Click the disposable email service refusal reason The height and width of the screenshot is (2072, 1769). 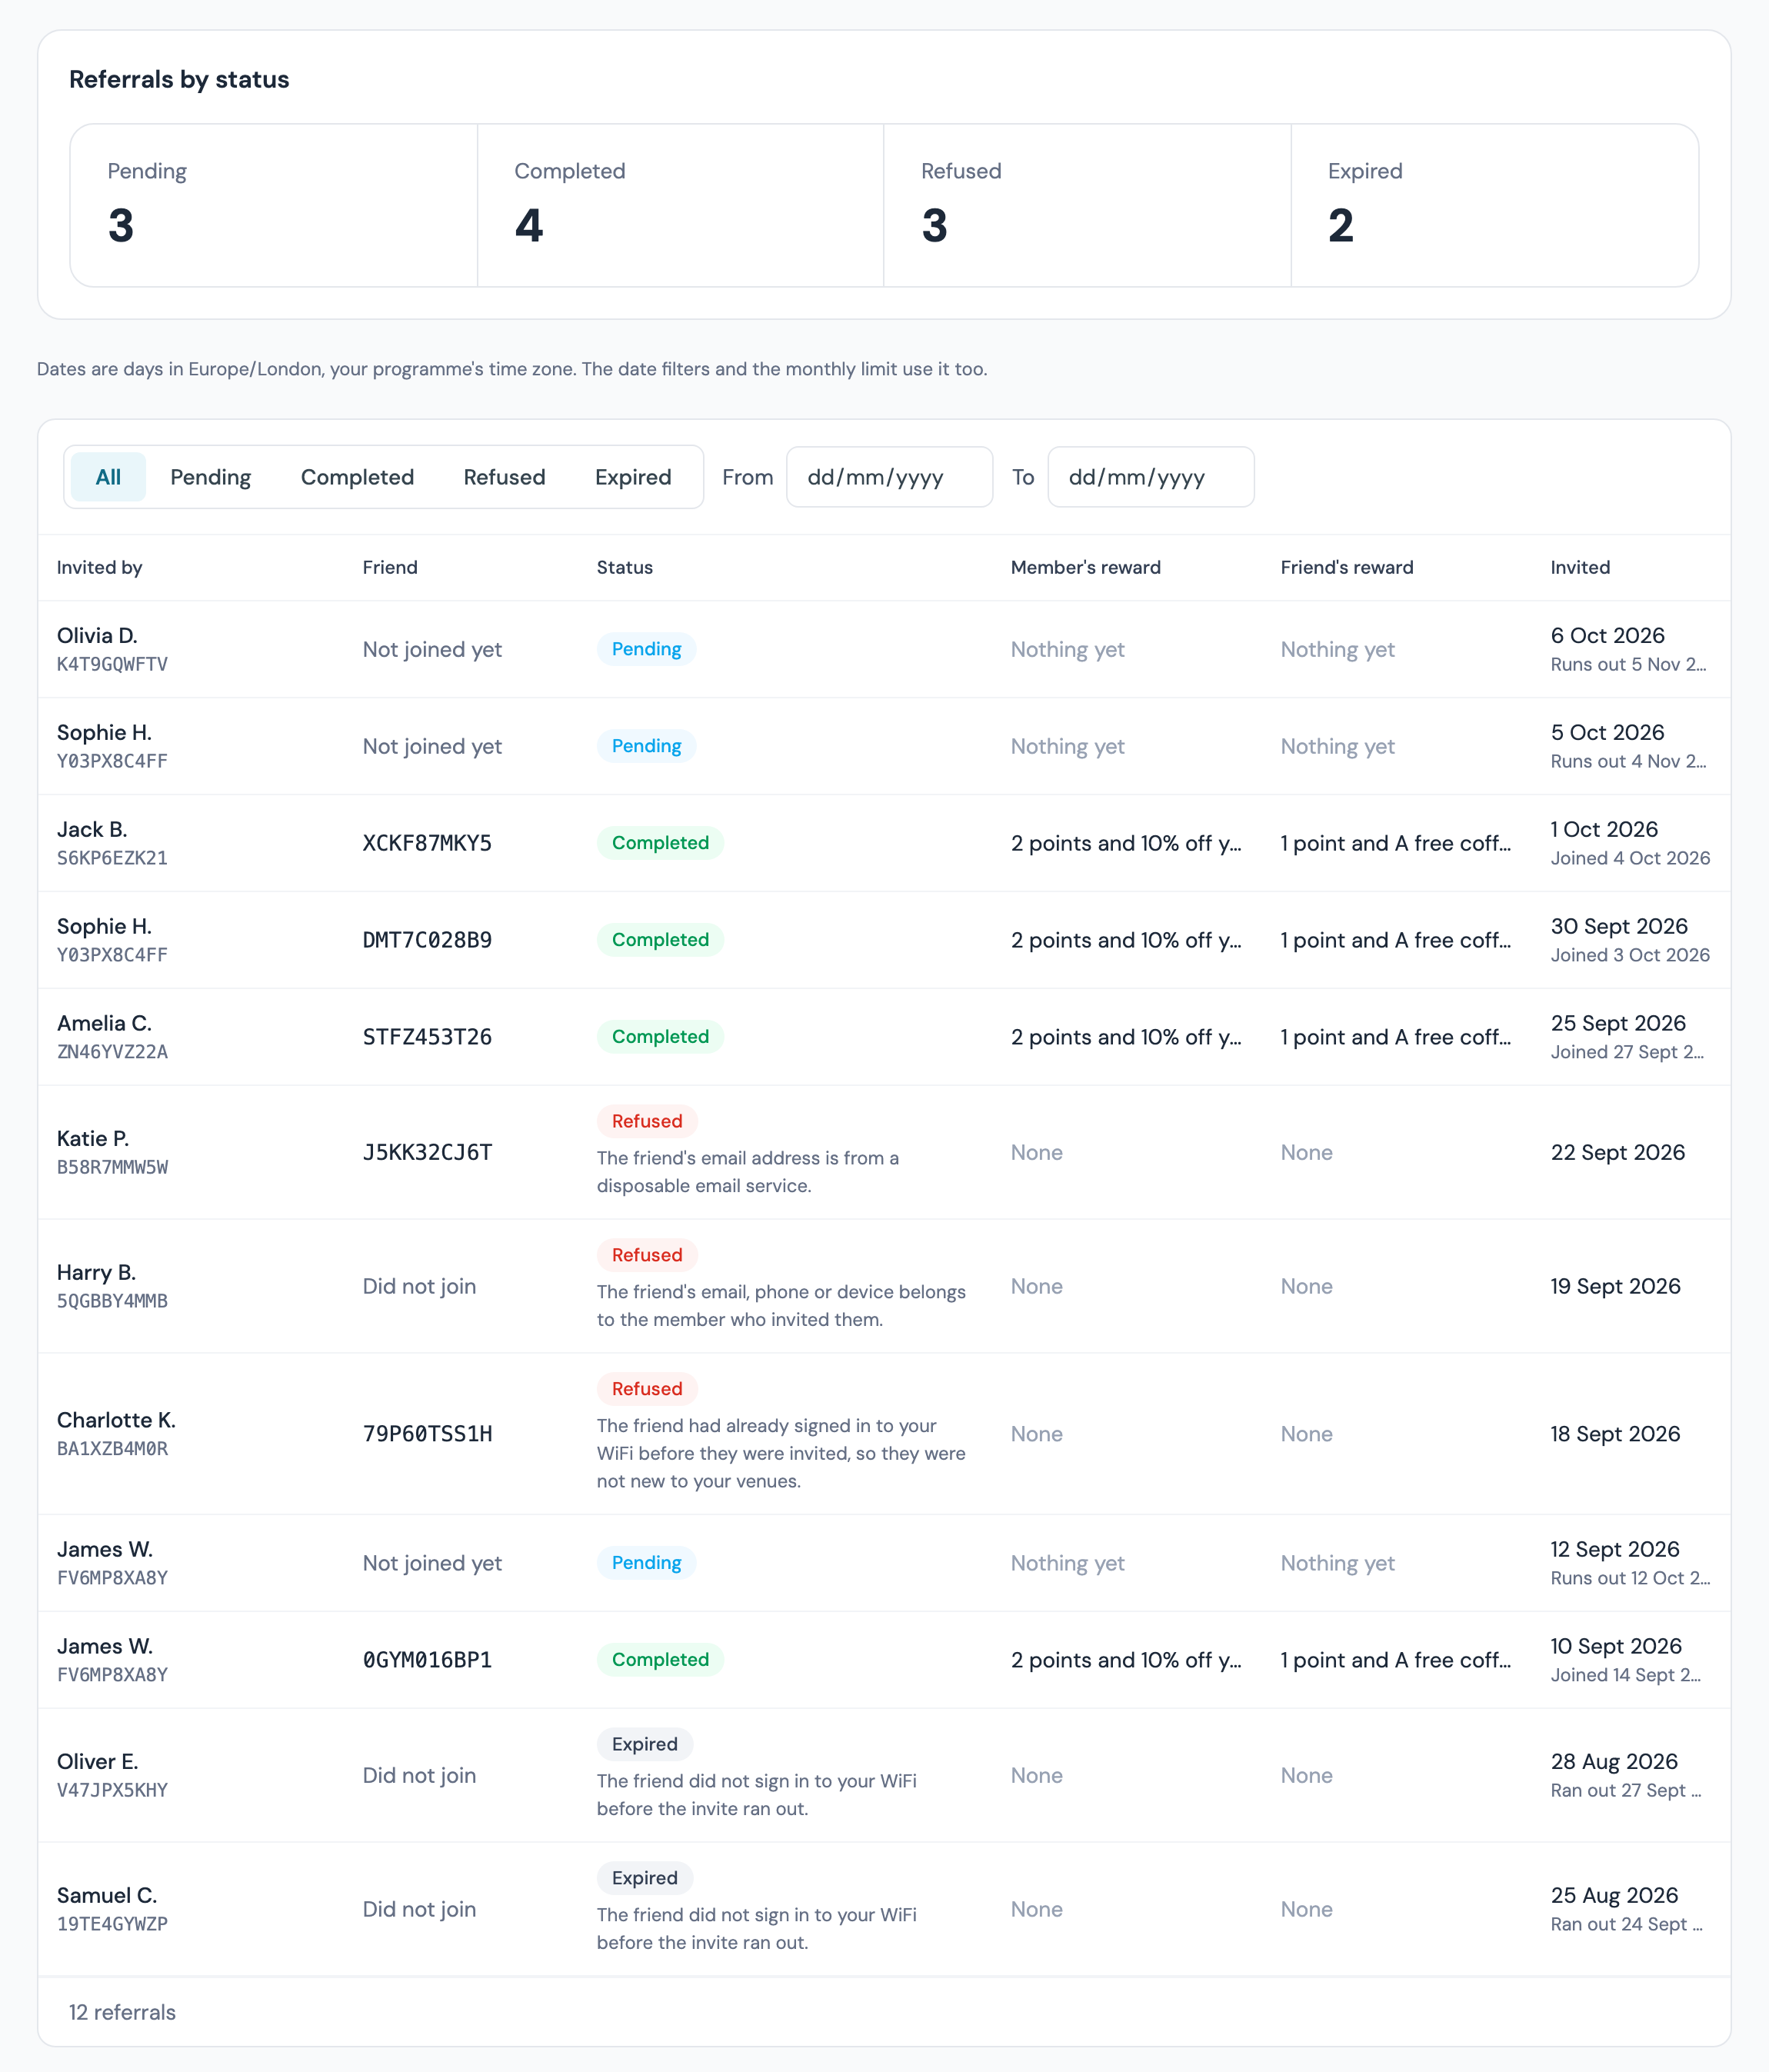[x=748, y=1172]
